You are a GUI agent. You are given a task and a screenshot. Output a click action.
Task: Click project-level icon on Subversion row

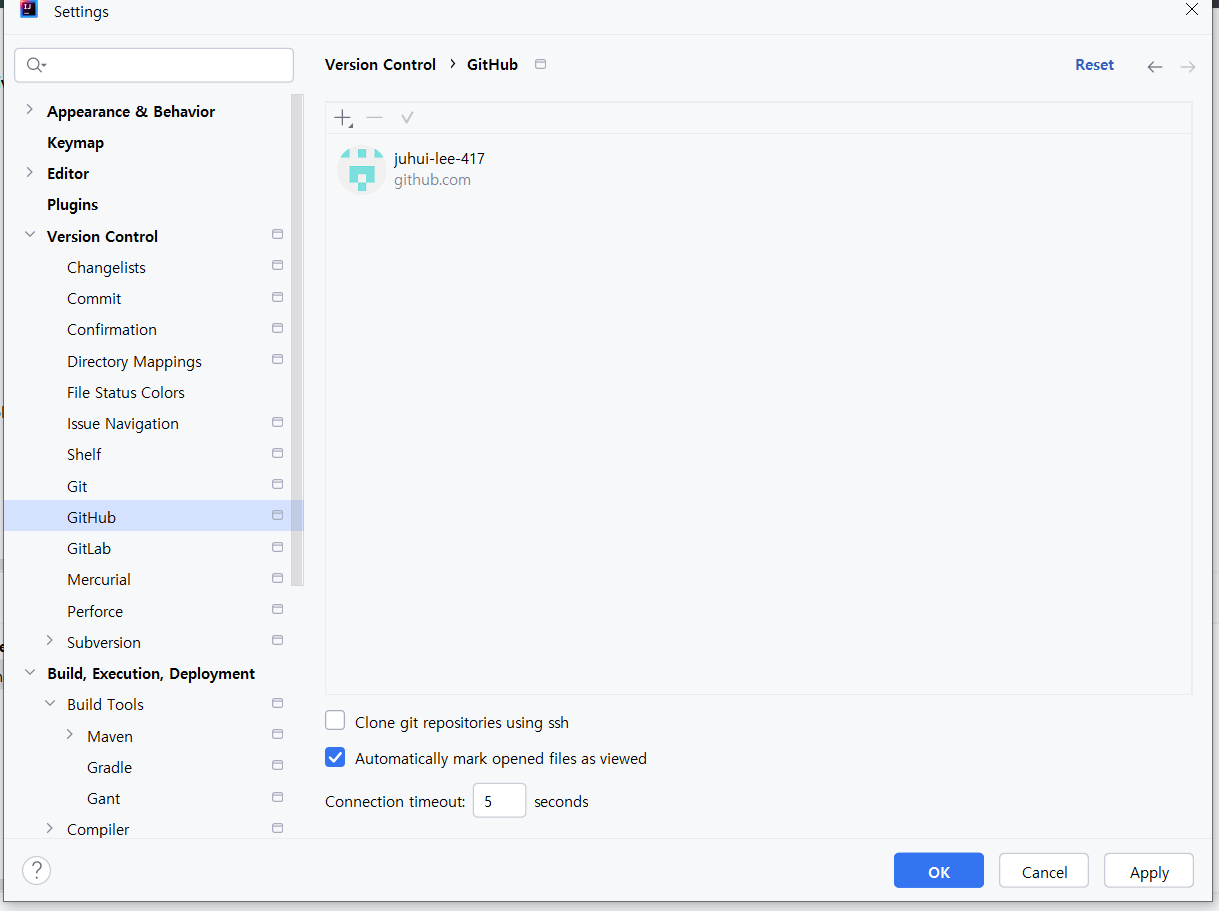[x=277, y=640]
